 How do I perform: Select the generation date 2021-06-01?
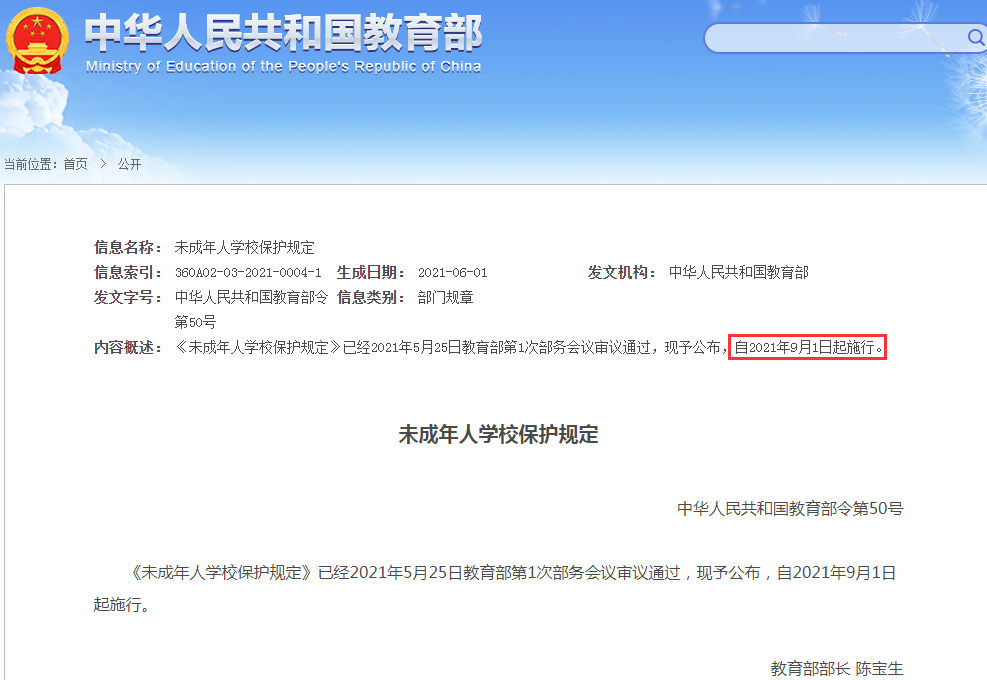(453, 273)
